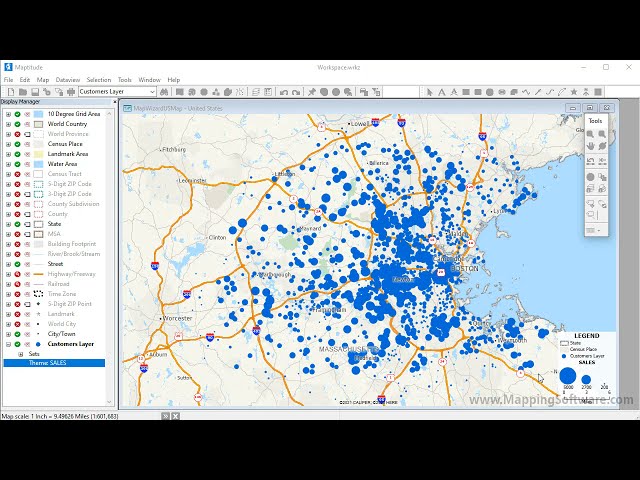Click the X button in the status bar
The image size is (640, 480).
pyautogui.click(x=175, y=416)
